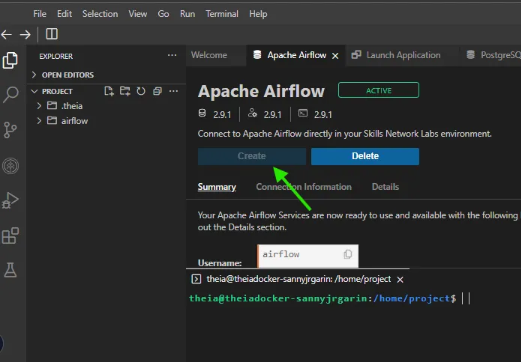The height and width of the screenshot is (362, 521).
Task: Click the blue Delete button
Action: [x=365, y=156]
